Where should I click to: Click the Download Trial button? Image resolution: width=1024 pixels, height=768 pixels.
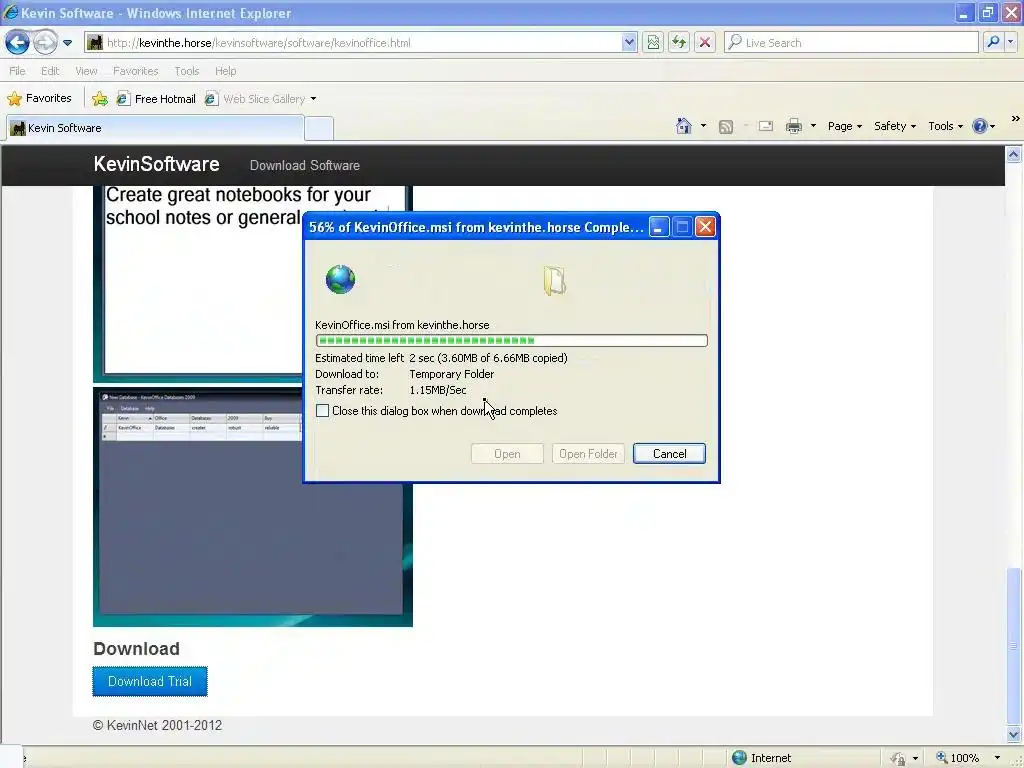click(150, 681)
